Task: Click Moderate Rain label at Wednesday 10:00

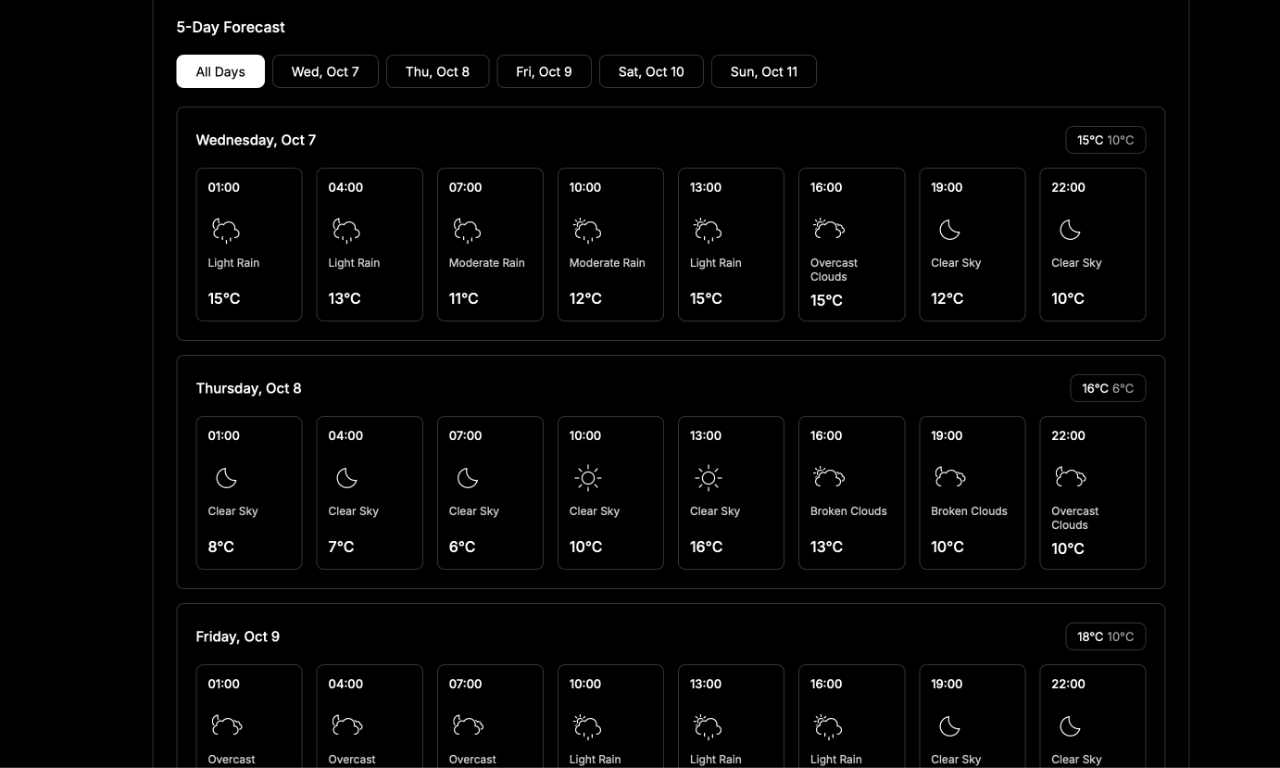Action: coord(607,263)
